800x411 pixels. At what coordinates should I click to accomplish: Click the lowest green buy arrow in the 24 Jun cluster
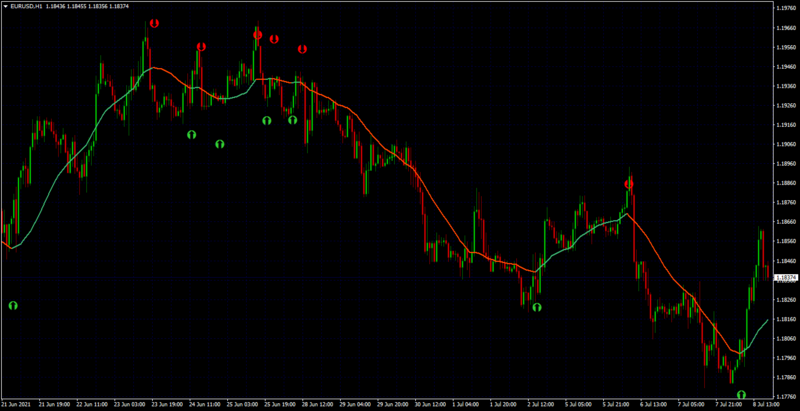point(219,144)
